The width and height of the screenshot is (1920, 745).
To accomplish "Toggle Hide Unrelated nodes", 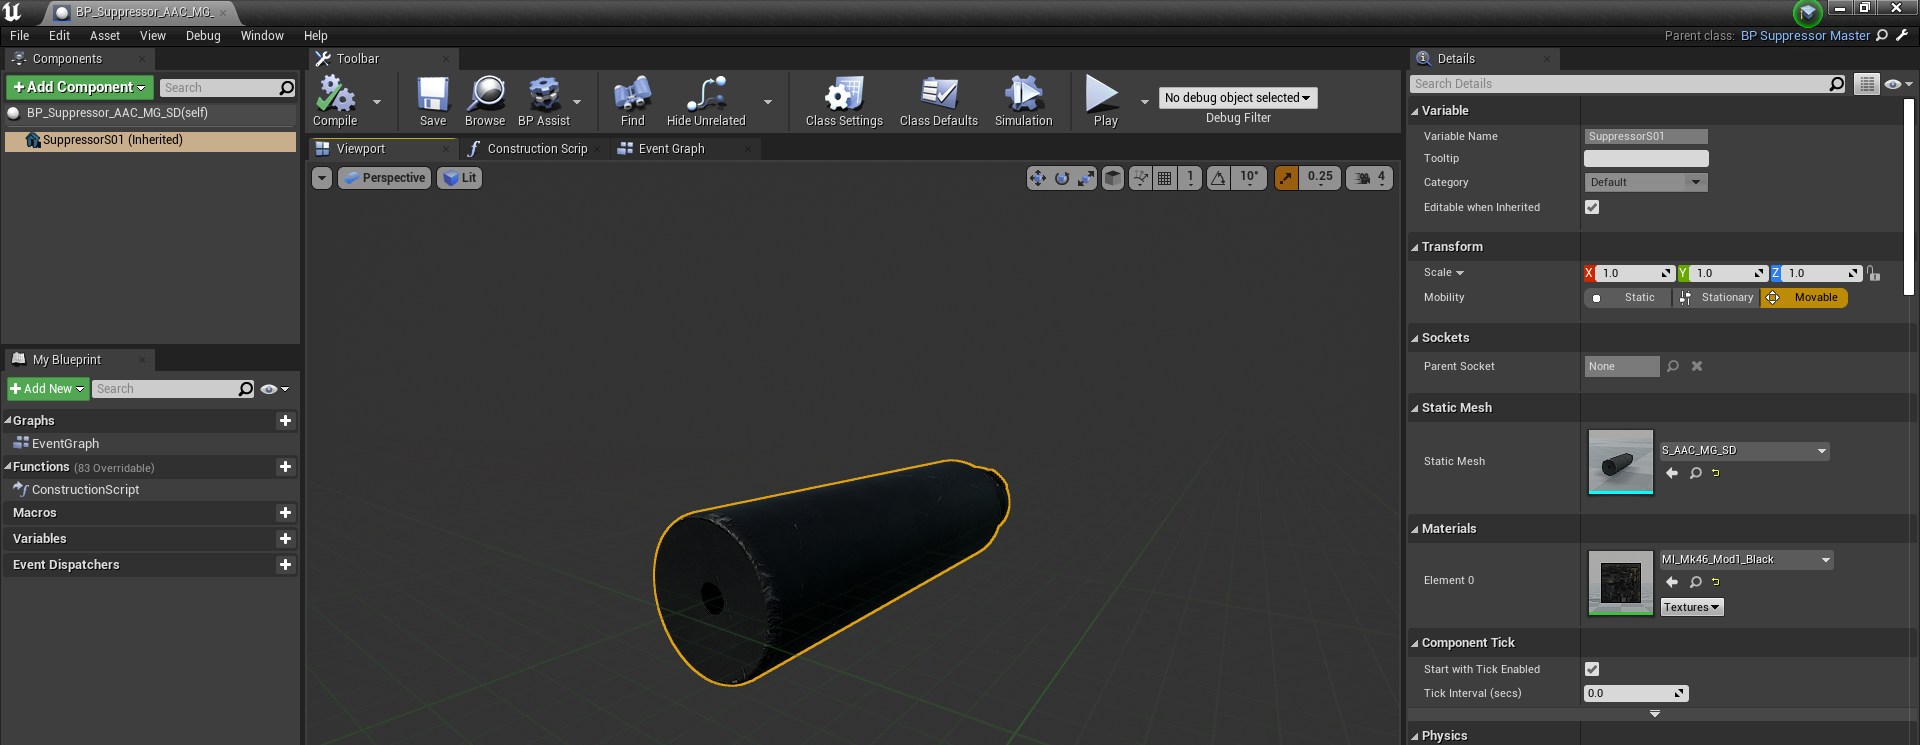I will point(706,101).
